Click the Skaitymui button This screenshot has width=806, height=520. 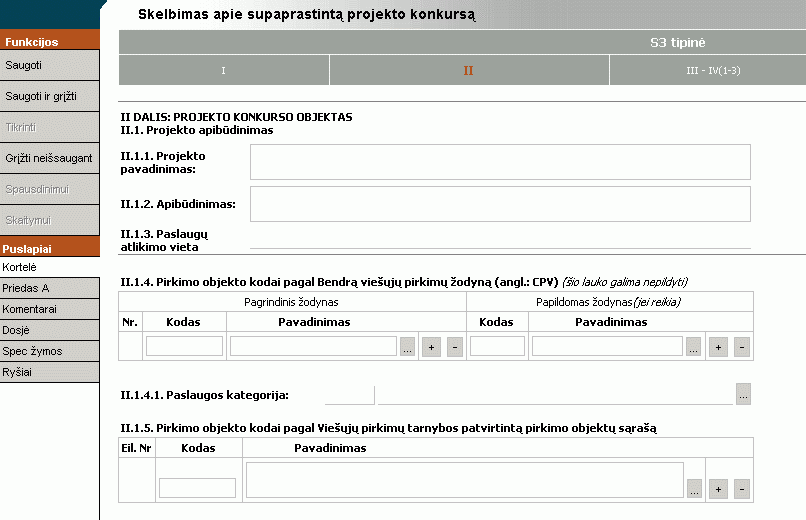pos(49,220)
